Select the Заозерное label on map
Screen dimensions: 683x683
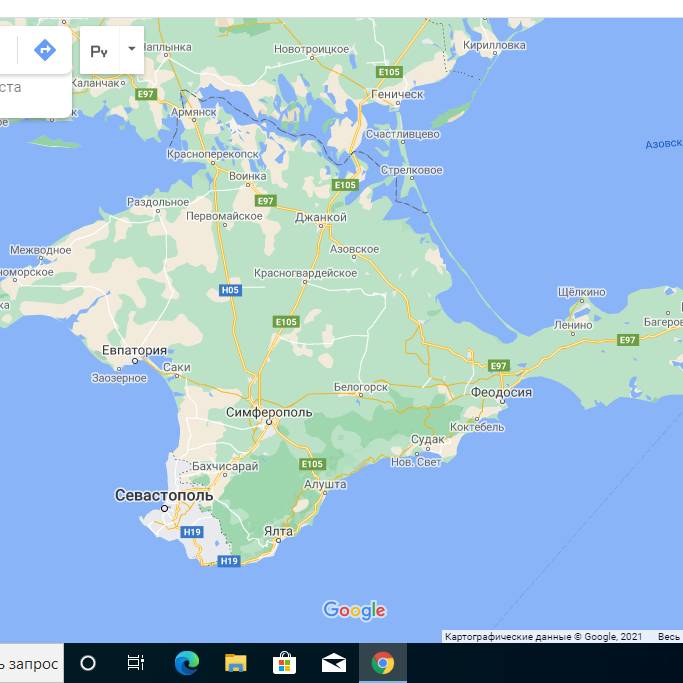pos(119,378)
